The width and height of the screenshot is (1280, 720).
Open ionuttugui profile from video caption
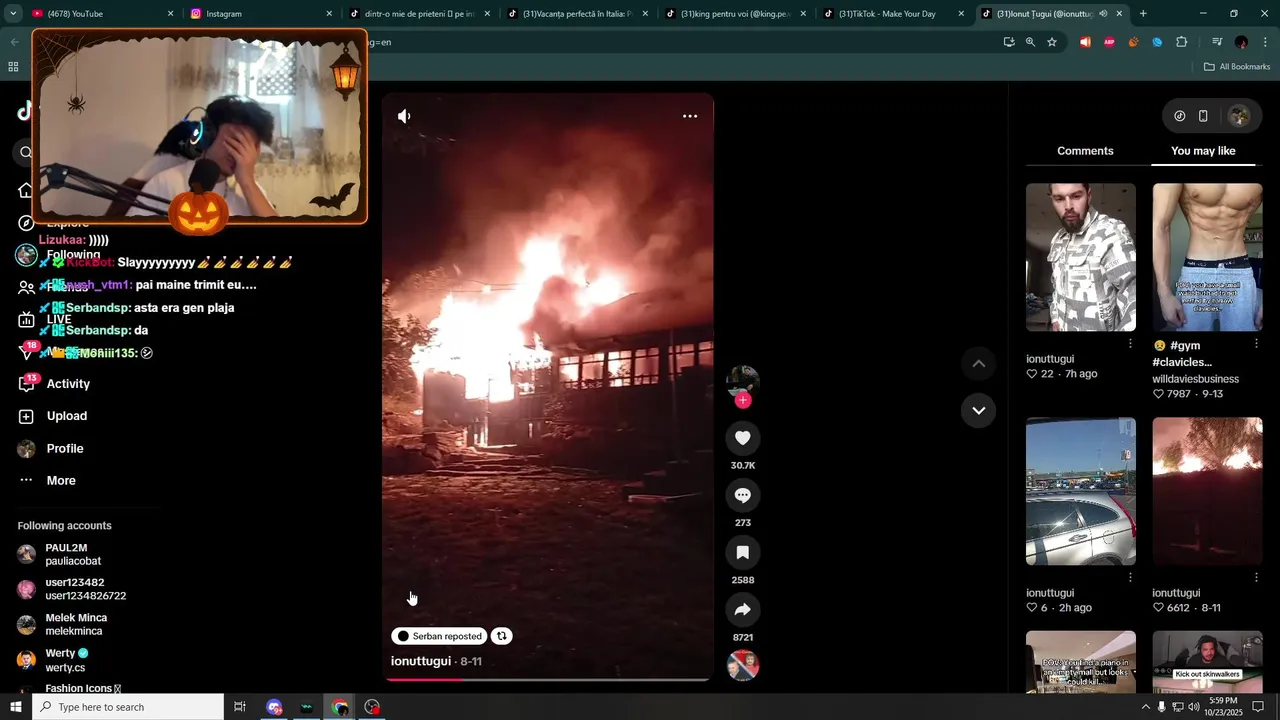click(x=420, y=661)
